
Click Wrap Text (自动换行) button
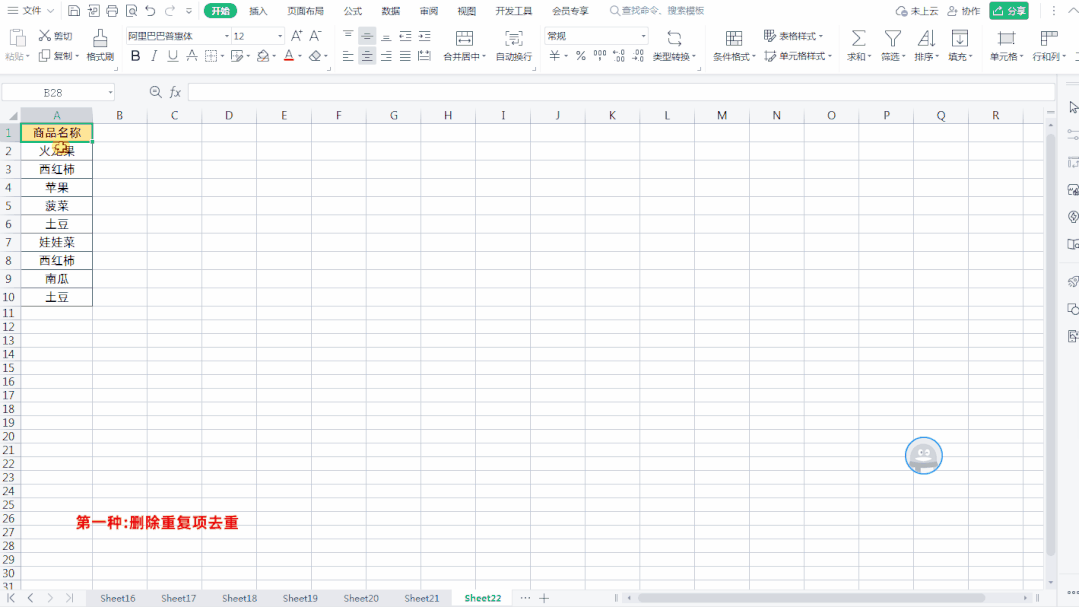coord(514,45)
